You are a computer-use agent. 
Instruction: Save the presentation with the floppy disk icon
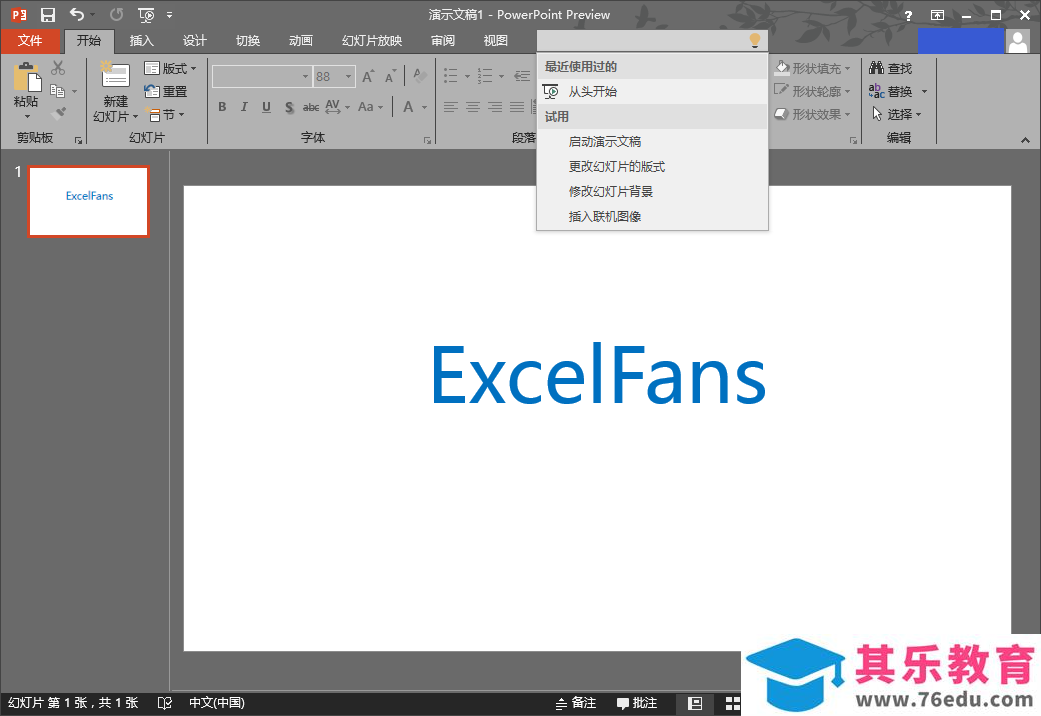click(48, 15)
